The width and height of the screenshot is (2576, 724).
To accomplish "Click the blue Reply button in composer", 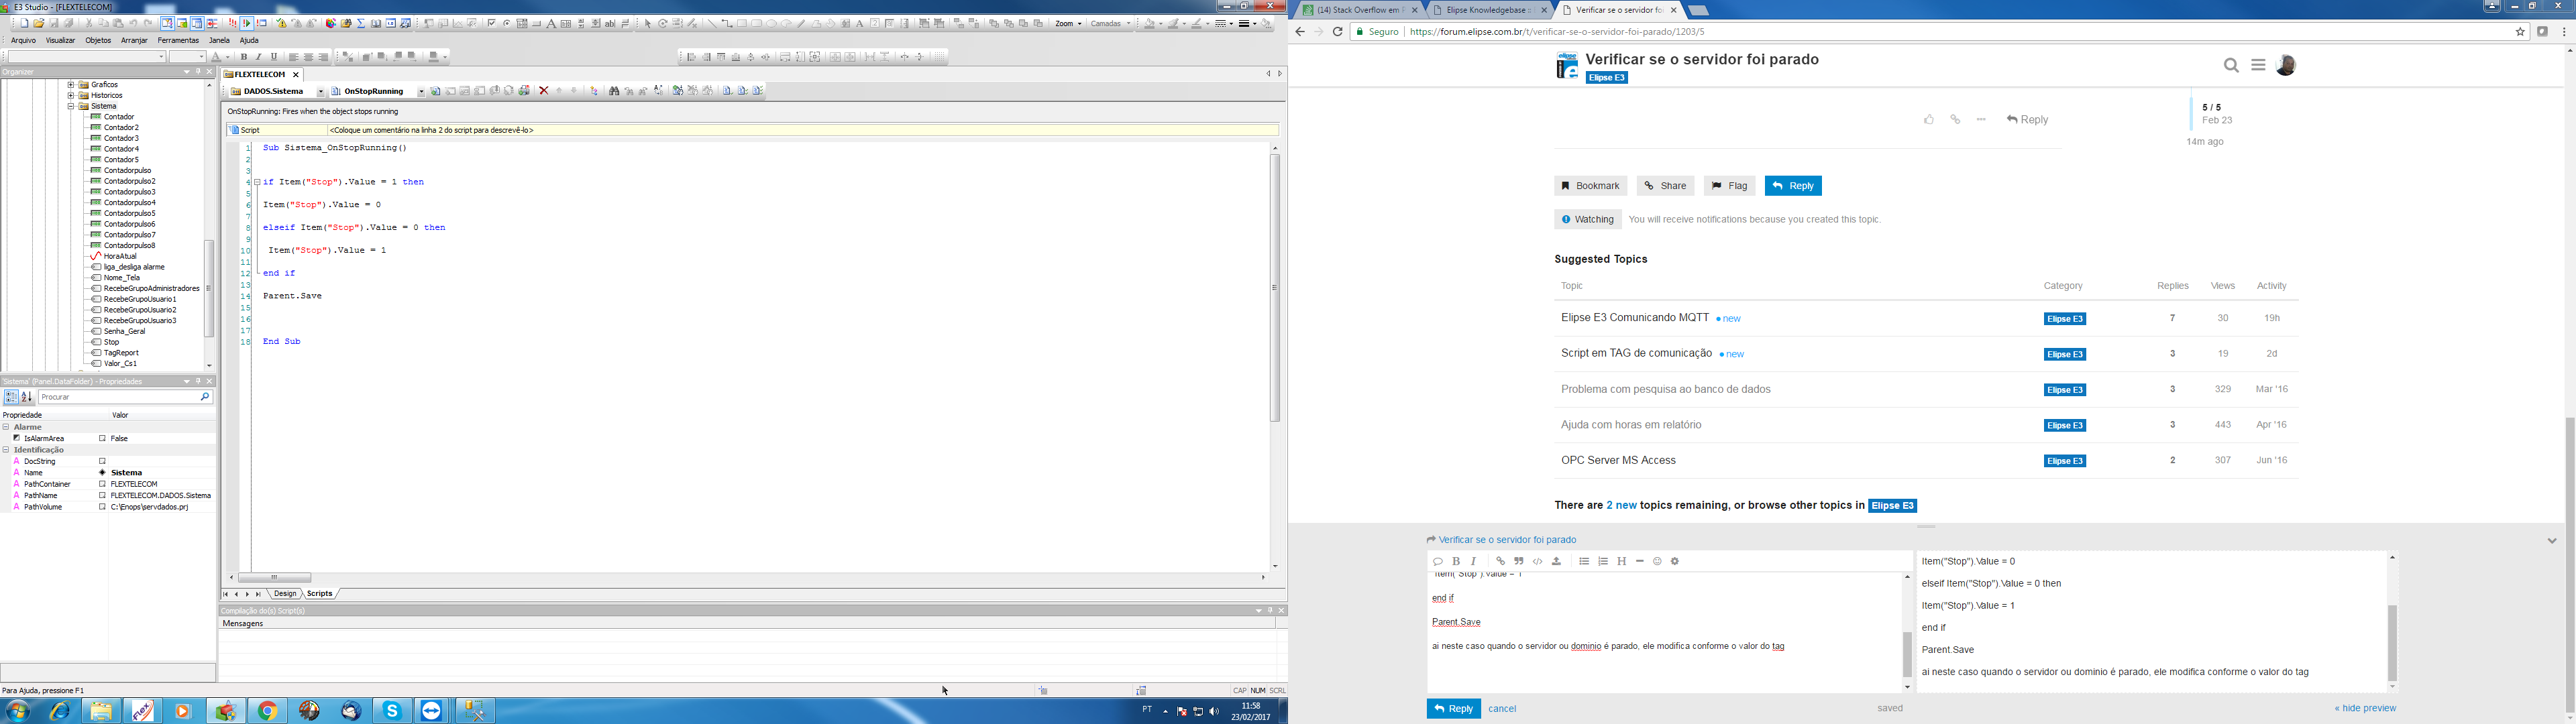I will [1453, 709].
